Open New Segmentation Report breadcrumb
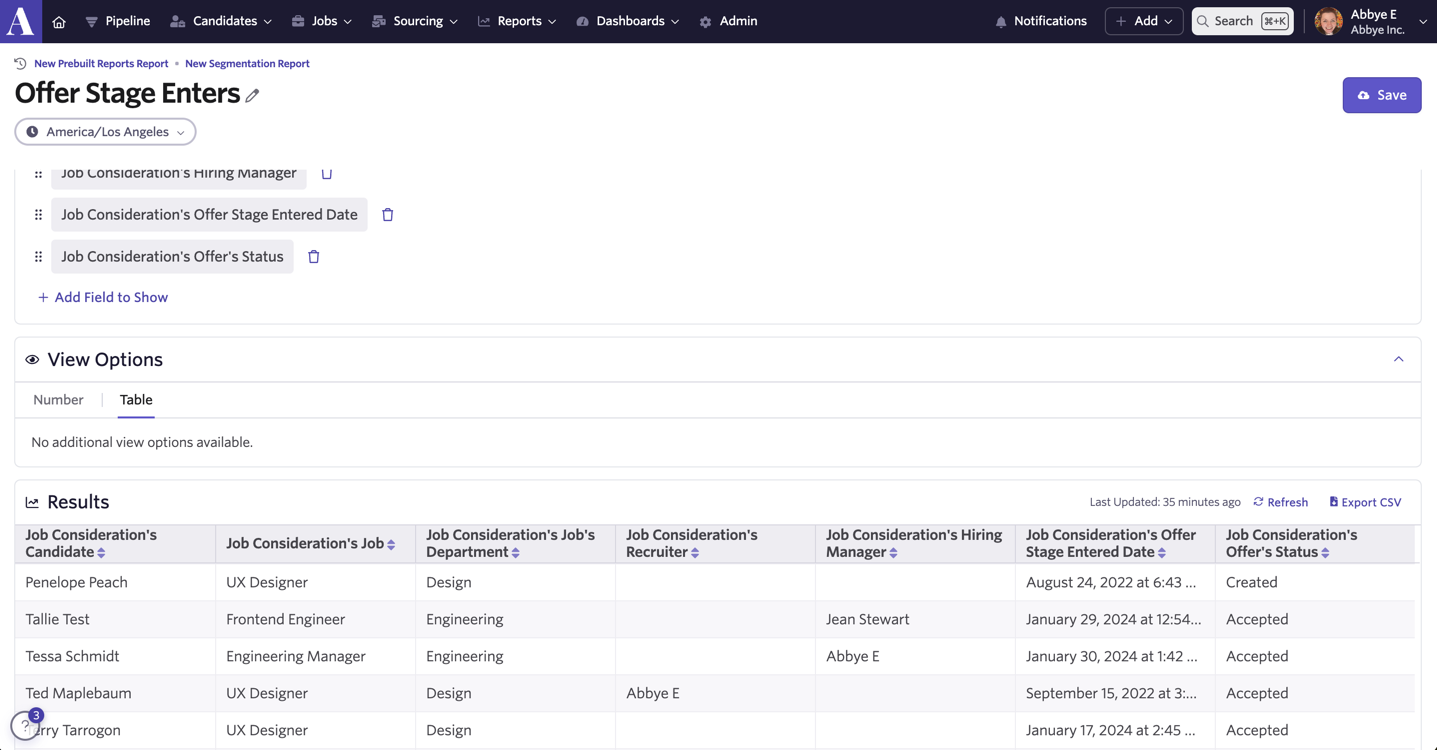Image resolution: width=1437 pixels, height=750 pixels. [x=247, y=63]
